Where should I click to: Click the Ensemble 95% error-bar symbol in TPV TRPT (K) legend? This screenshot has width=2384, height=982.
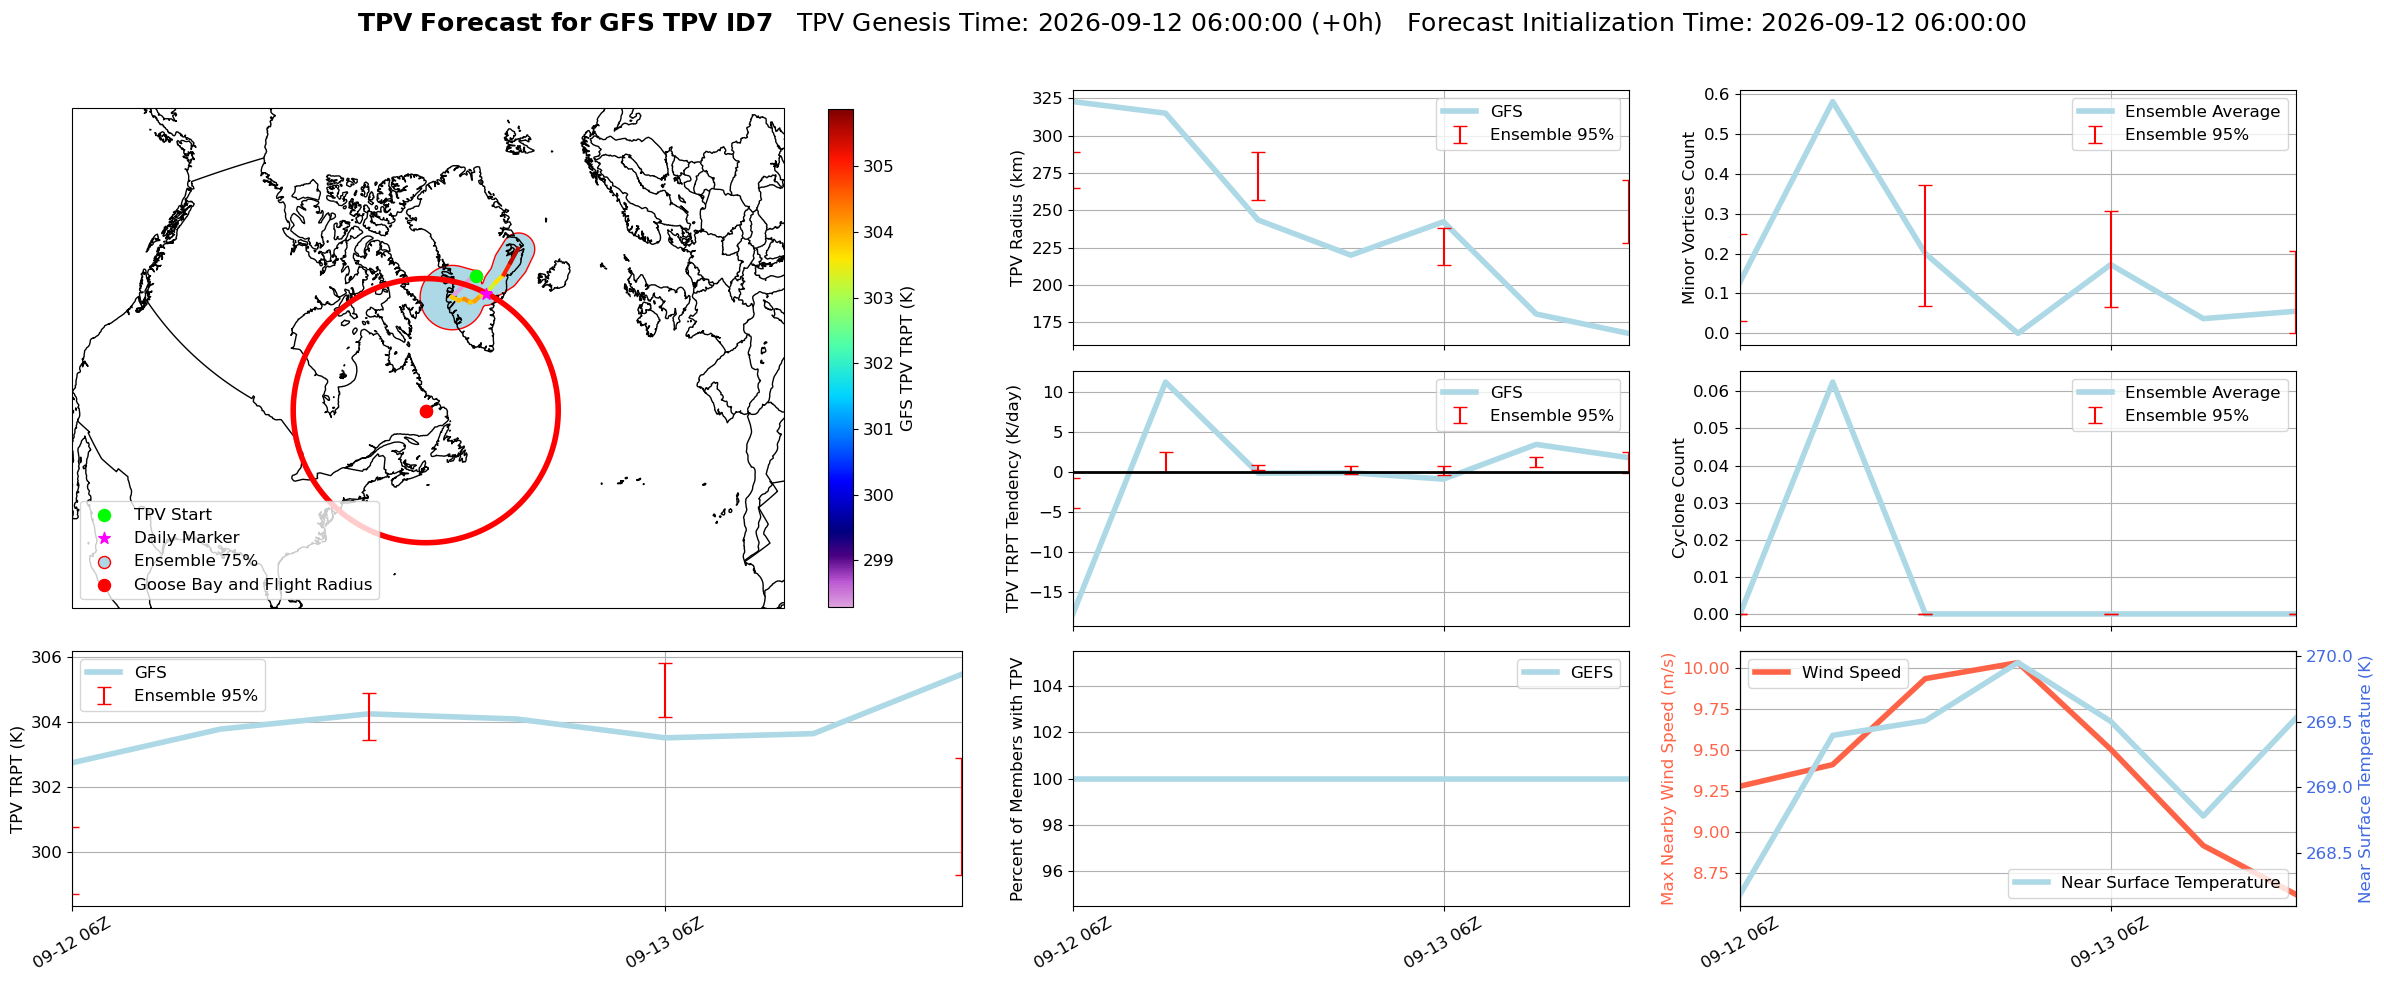(104, 696)
